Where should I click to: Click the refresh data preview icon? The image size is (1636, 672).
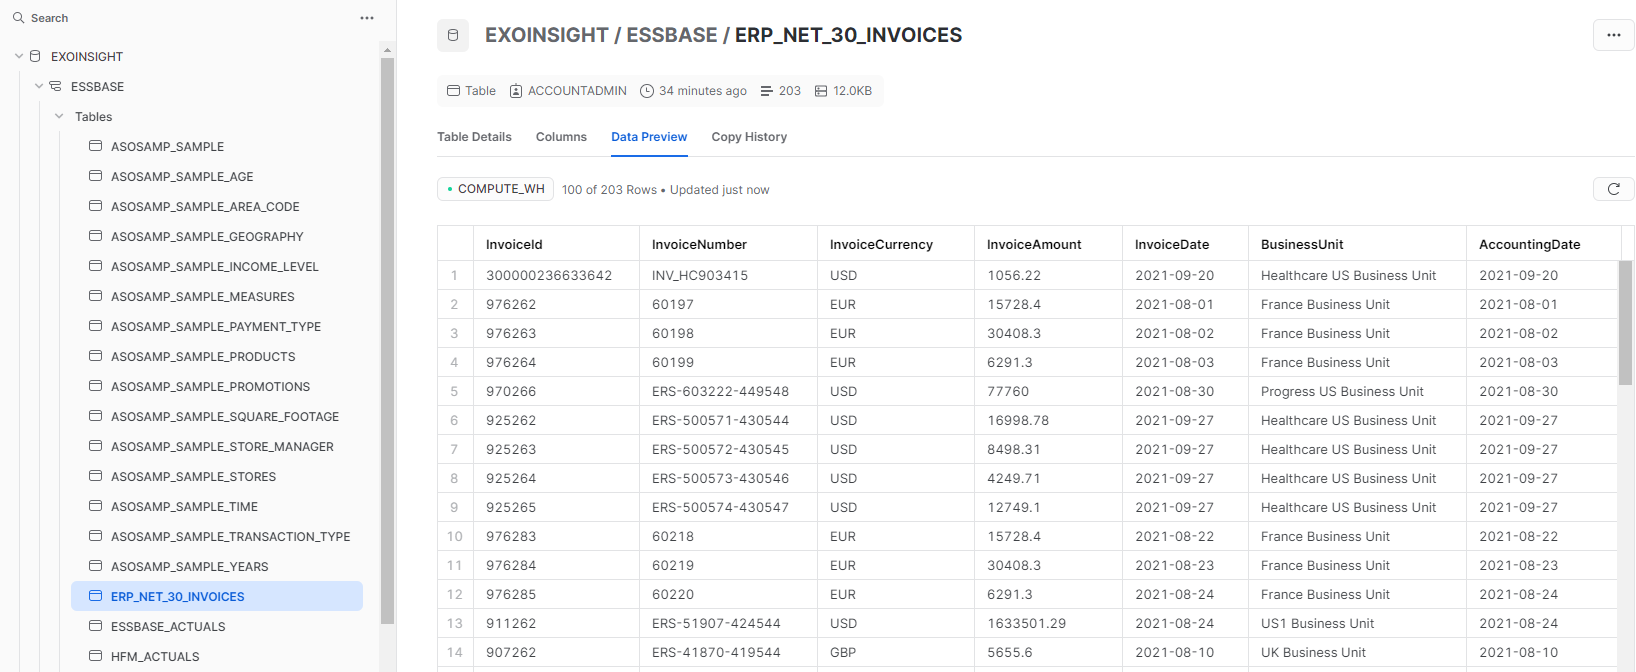1612,189
